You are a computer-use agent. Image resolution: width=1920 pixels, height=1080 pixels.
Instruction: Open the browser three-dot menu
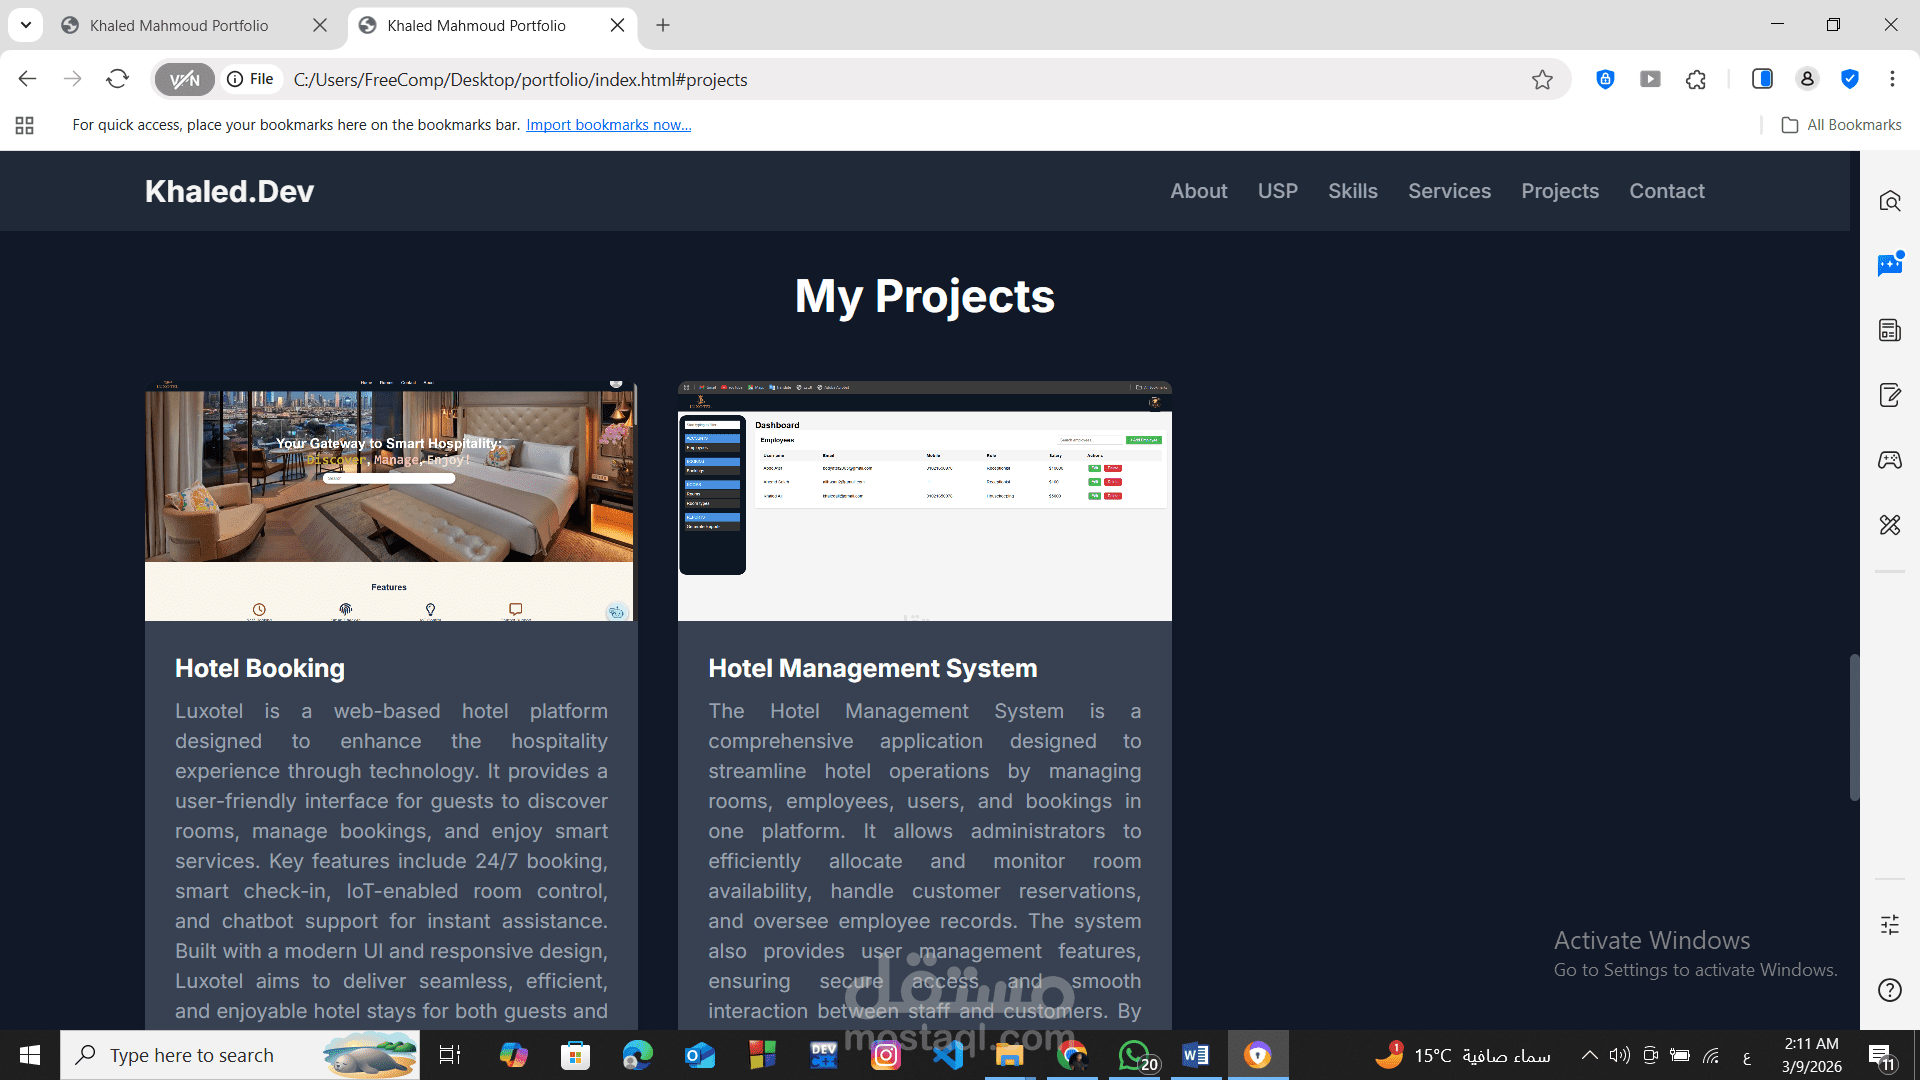(x=1892, y=79)
